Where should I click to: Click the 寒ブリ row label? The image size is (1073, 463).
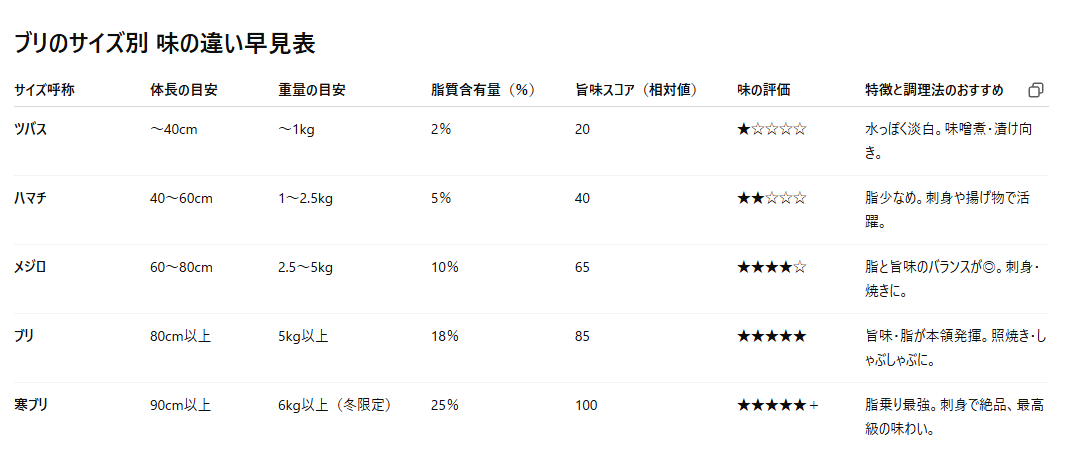click(x=31, y=405)
